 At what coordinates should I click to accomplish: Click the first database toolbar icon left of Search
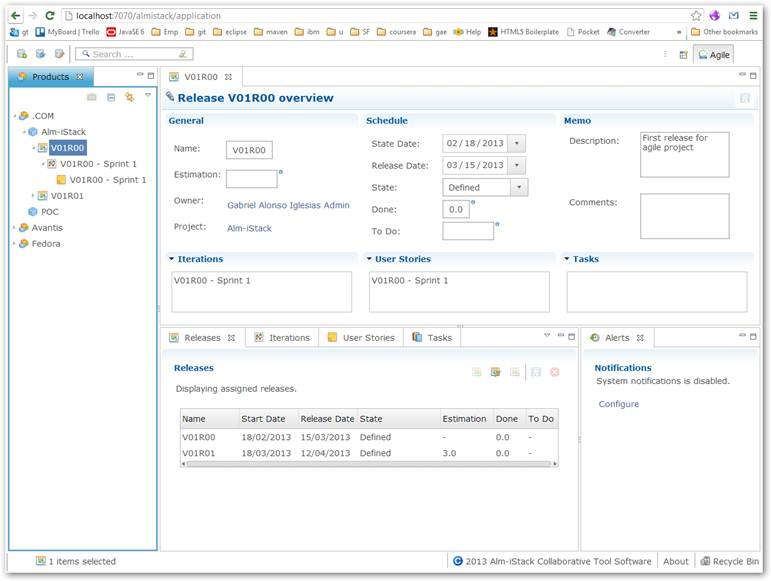click(22, 54)
